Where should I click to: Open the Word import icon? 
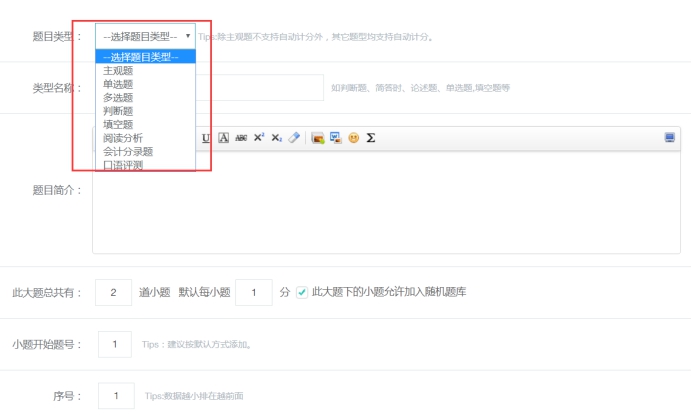(335, 138)
